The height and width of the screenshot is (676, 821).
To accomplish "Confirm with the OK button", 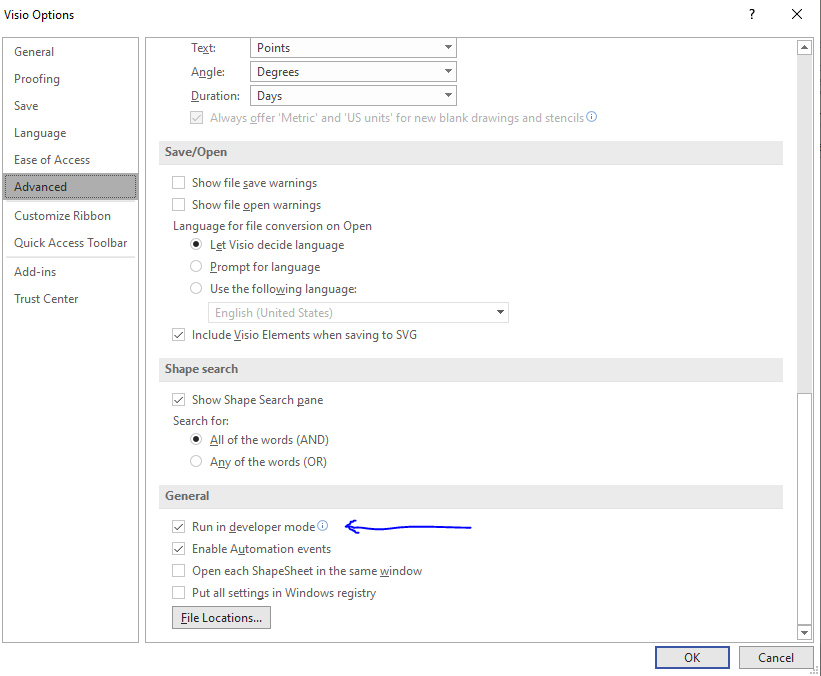I will [x=692, y=658].
